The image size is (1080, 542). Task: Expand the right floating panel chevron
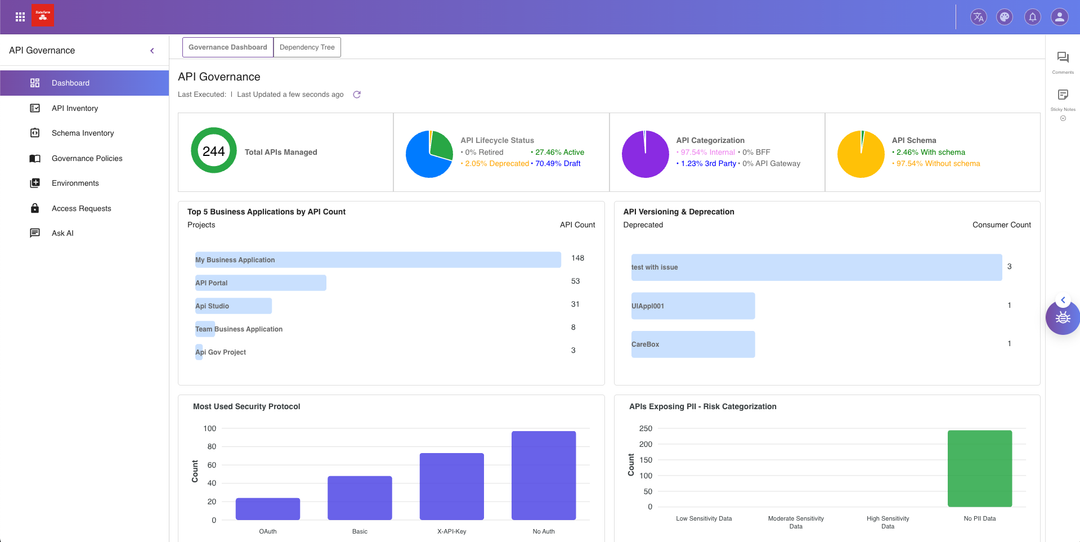pos(1063,300)
